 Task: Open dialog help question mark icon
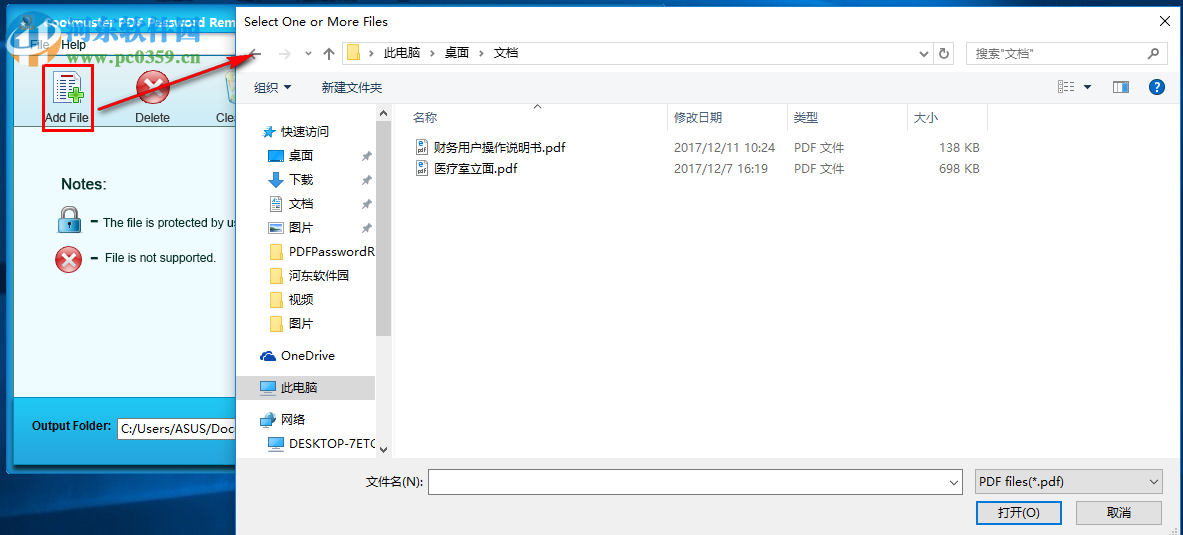pyautogui.click(x=1157, y=87)
